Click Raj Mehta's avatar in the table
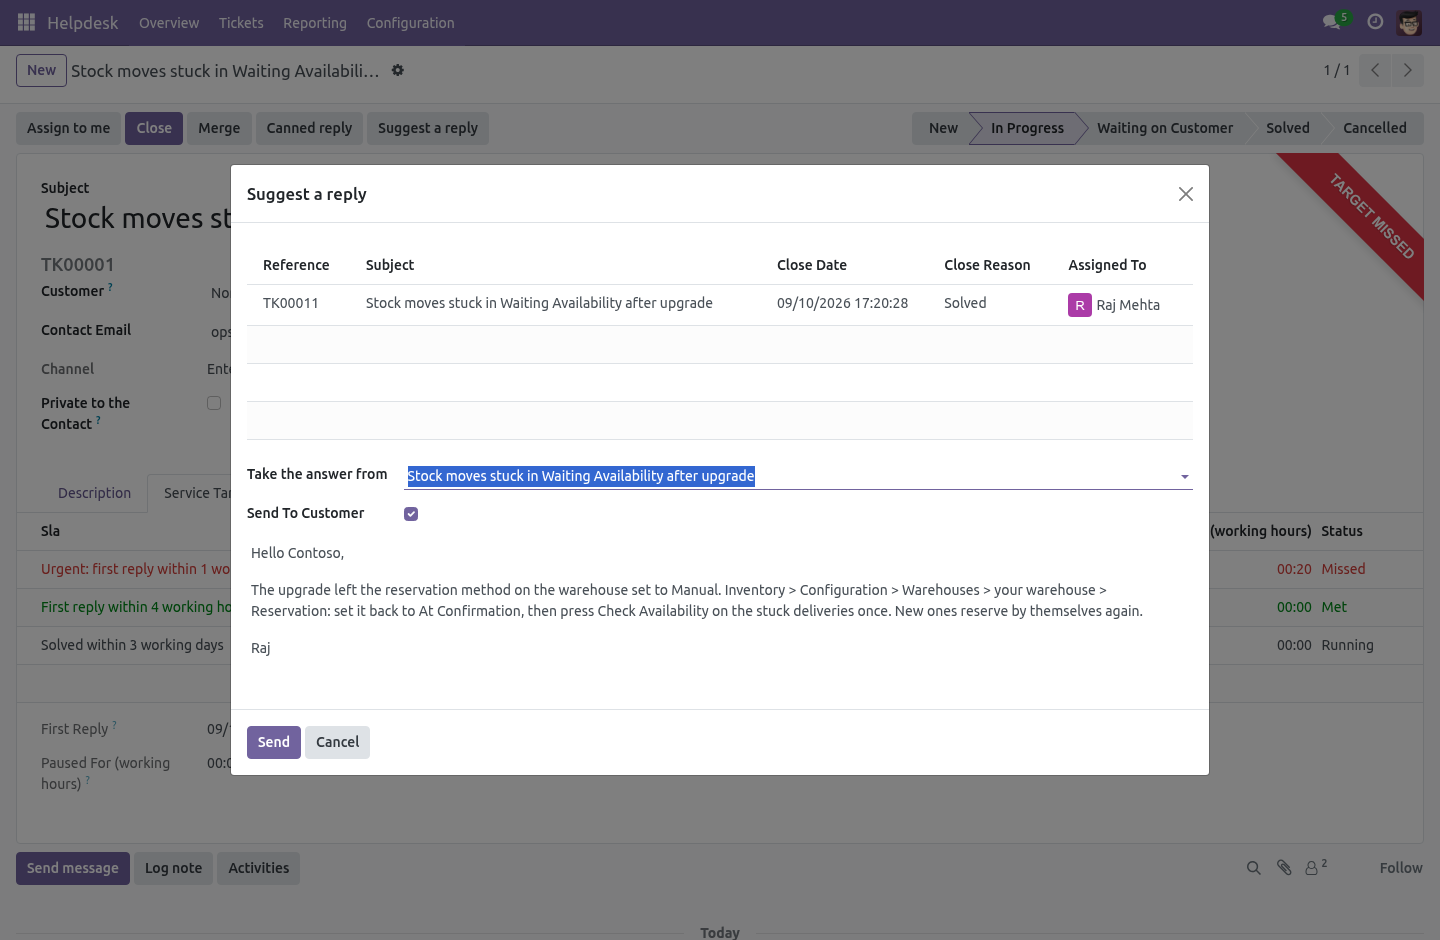Image resolution: width=1440 pixels, height=940 pixels. 1080,305
